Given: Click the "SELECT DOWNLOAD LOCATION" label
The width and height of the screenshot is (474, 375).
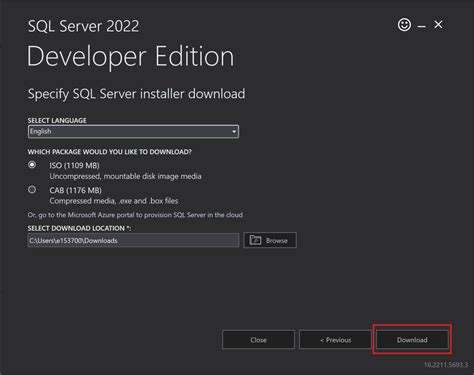Looking at the screenshot, I should pyautogui.click(x=79, y=228).
